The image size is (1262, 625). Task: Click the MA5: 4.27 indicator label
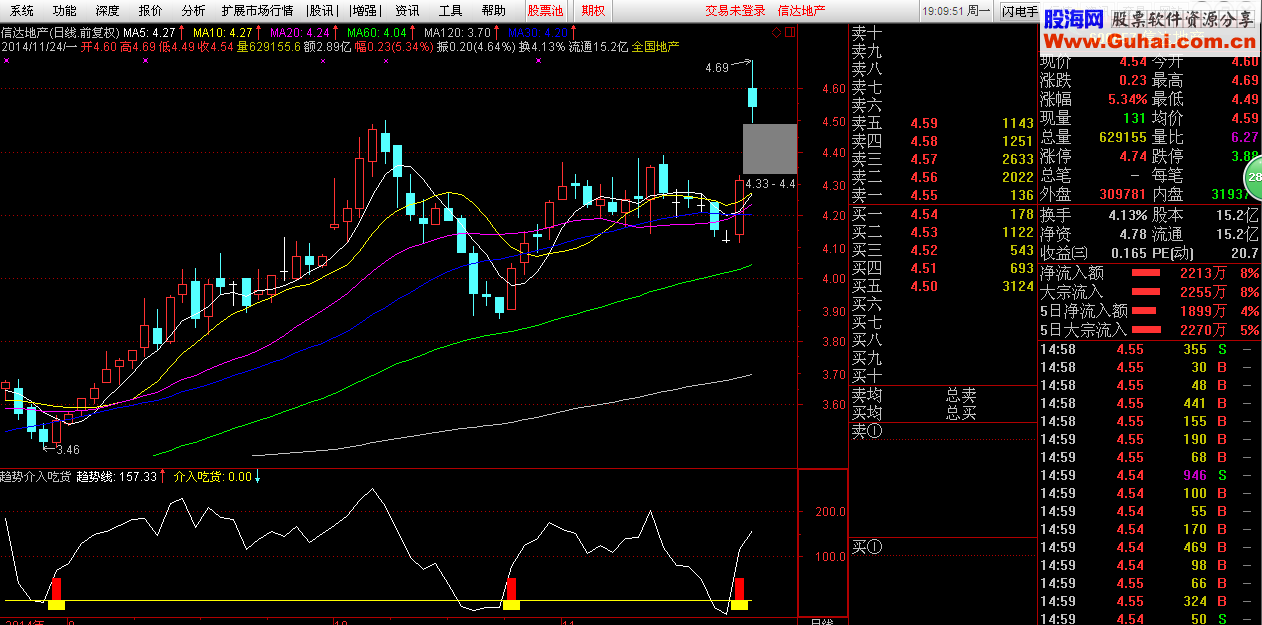[x=149, y=32]
